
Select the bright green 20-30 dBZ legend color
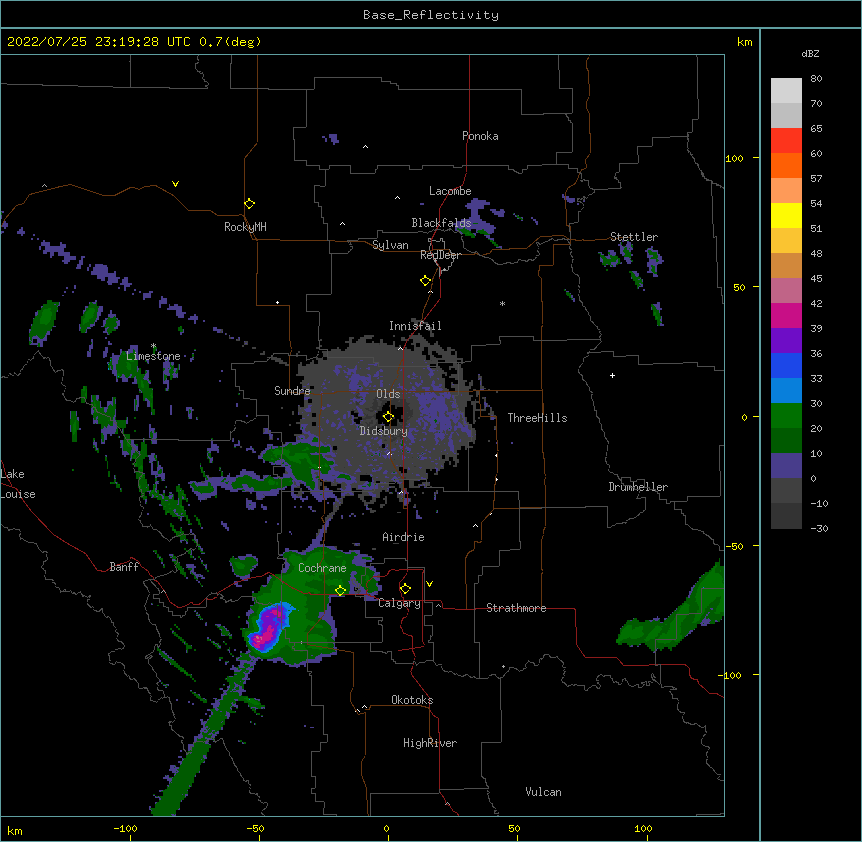(786, 416)
